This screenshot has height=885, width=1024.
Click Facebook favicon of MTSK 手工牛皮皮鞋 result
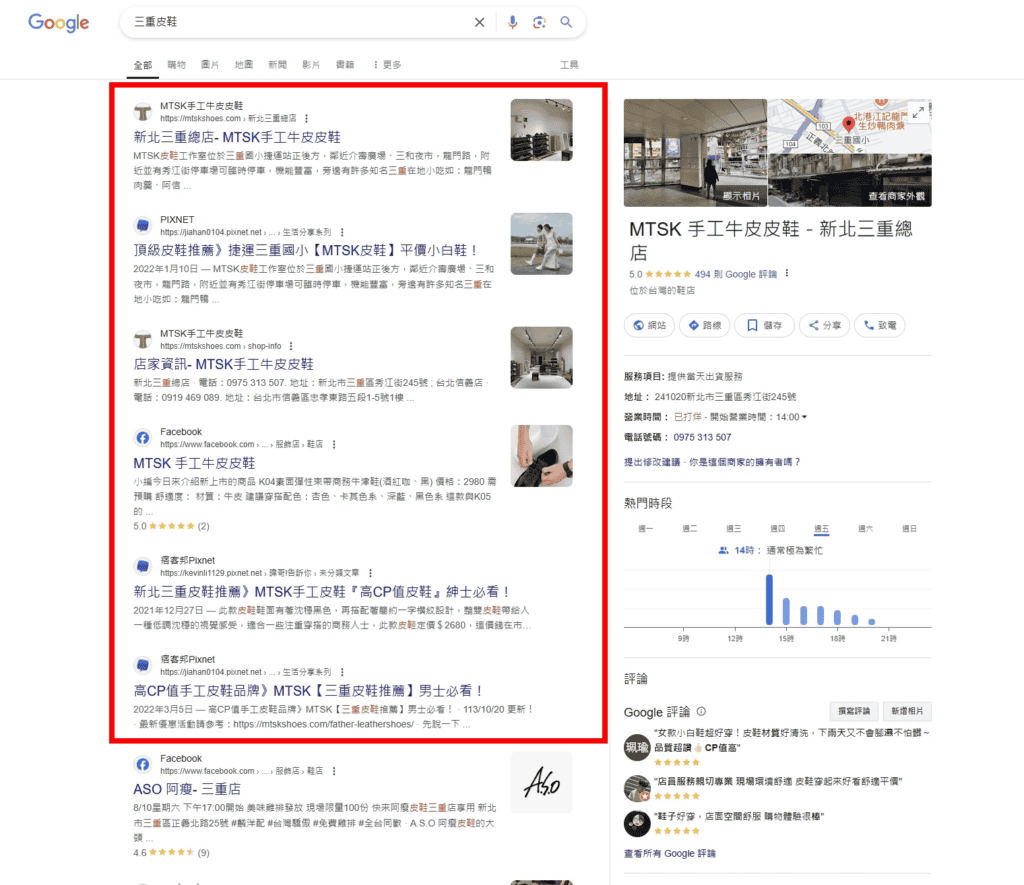(x=142, y=438)
